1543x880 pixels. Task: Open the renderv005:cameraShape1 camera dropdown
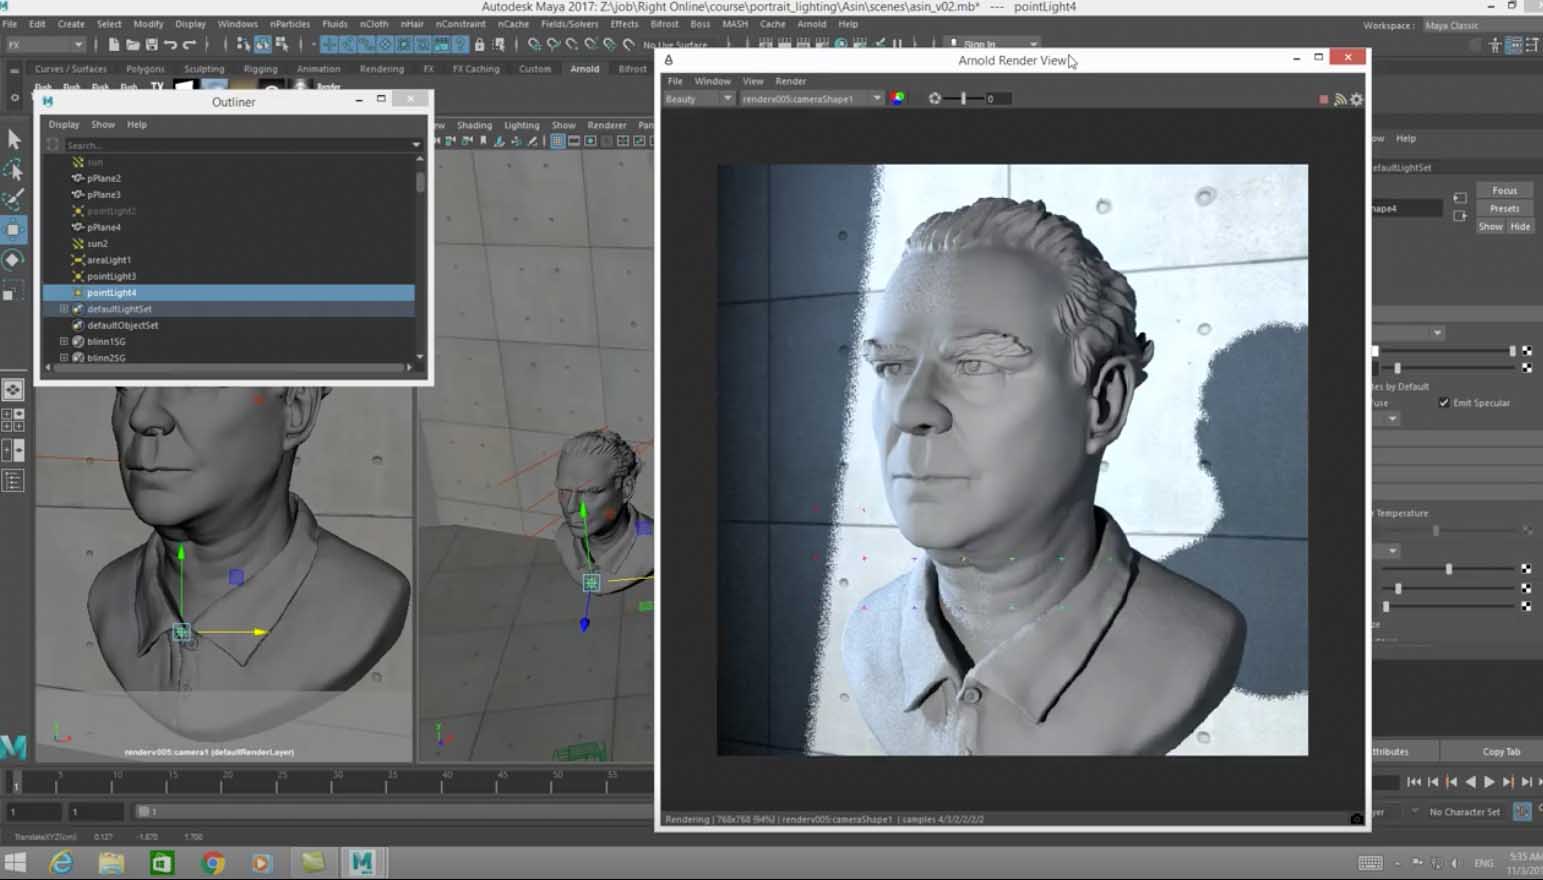point(811,99)
